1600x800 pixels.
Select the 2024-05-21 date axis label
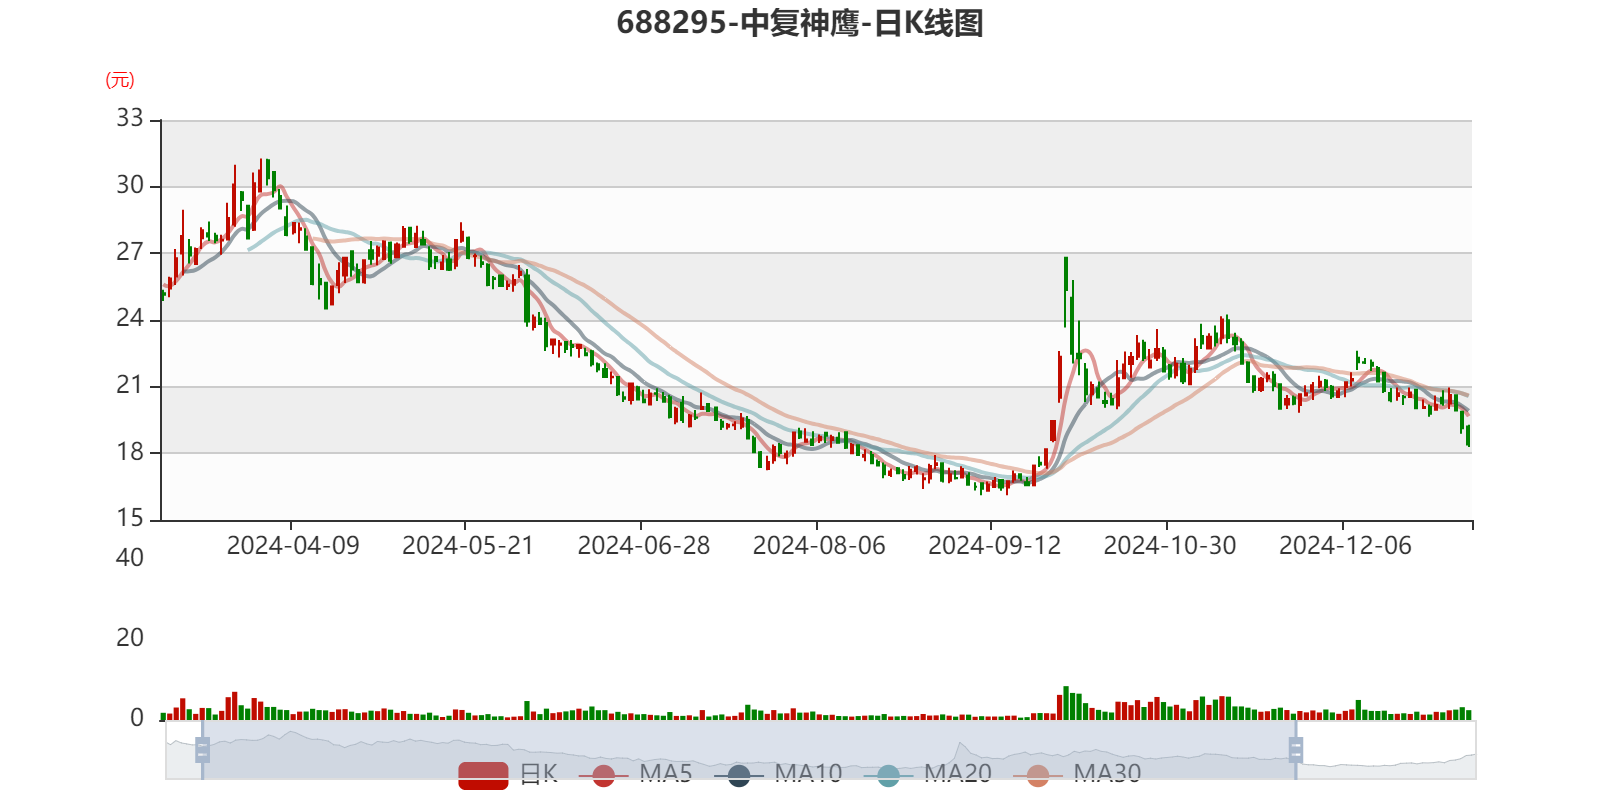tap(468, 546)
